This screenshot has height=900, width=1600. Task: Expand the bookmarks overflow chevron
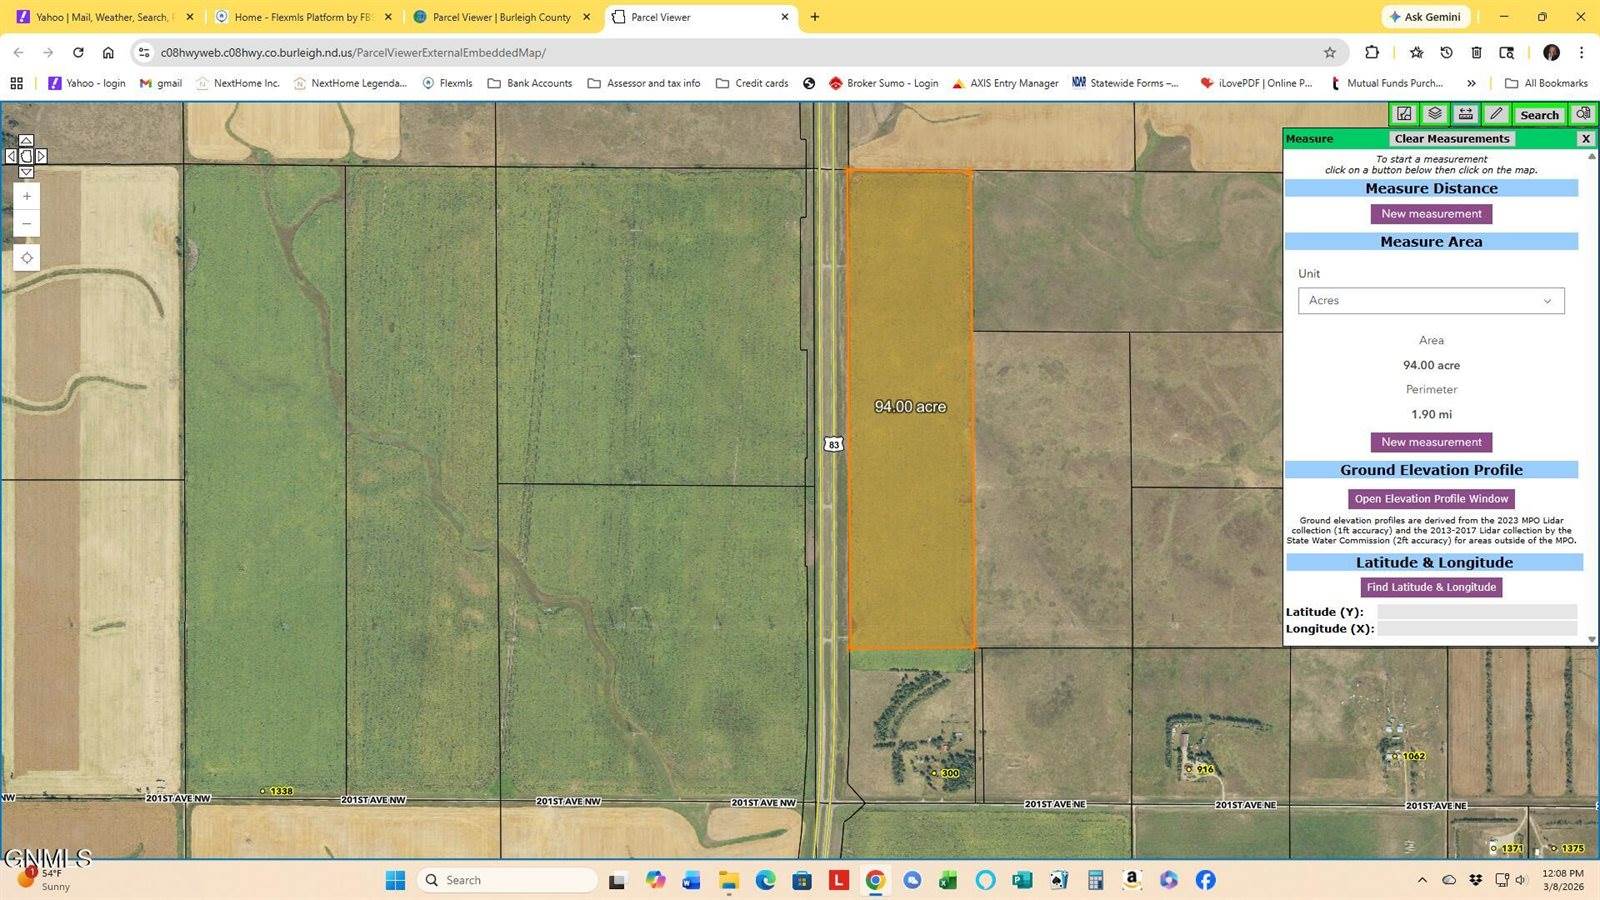tap(1471, 83)
